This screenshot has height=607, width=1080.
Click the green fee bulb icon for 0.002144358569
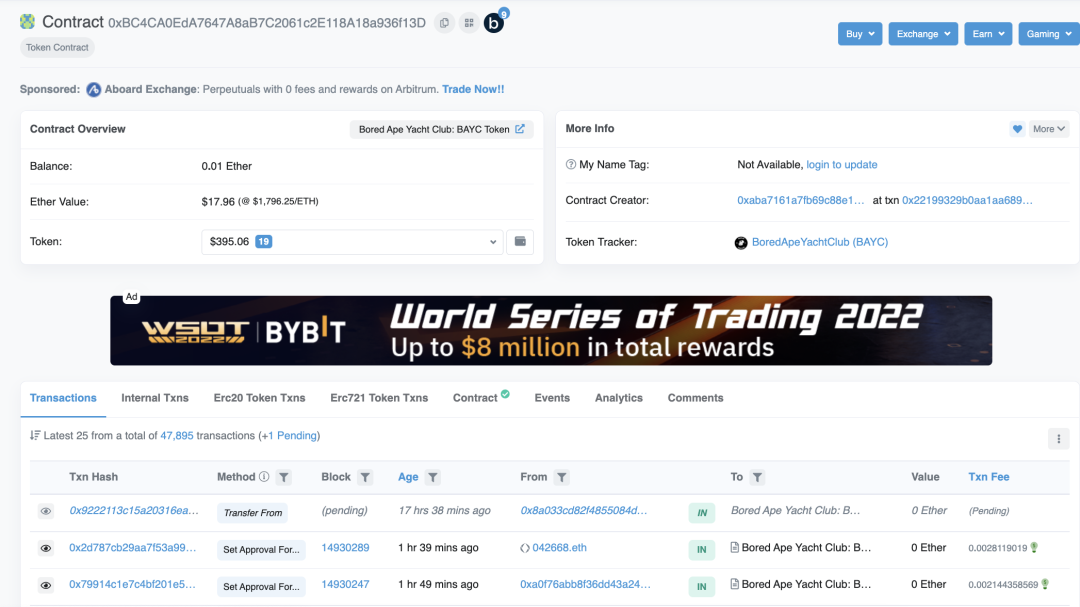(1045, 584)
